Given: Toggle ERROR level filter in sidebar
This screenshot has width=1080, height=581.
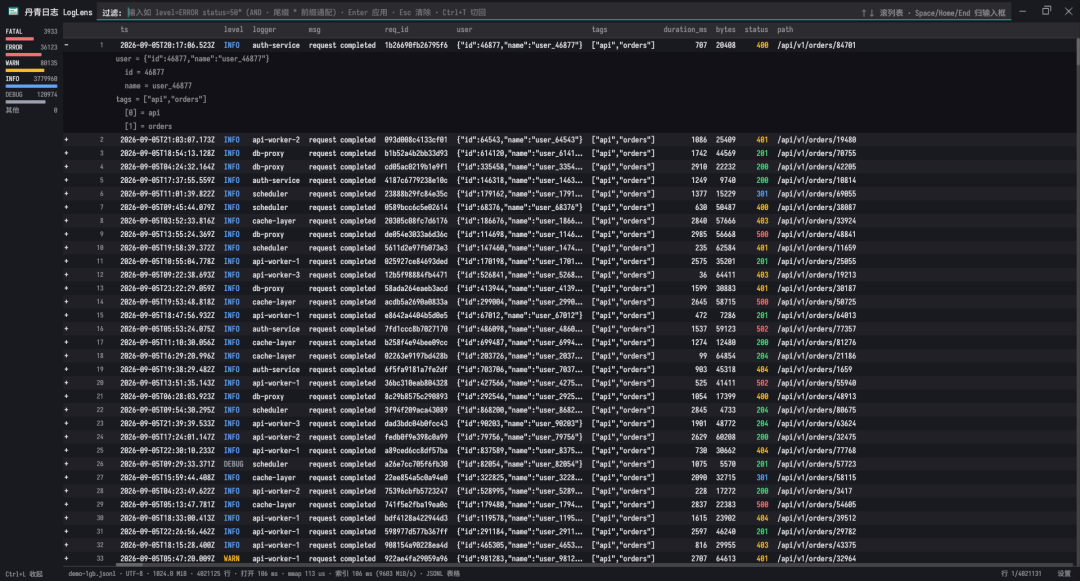Looking at the screenshot, I should (31, 48).
